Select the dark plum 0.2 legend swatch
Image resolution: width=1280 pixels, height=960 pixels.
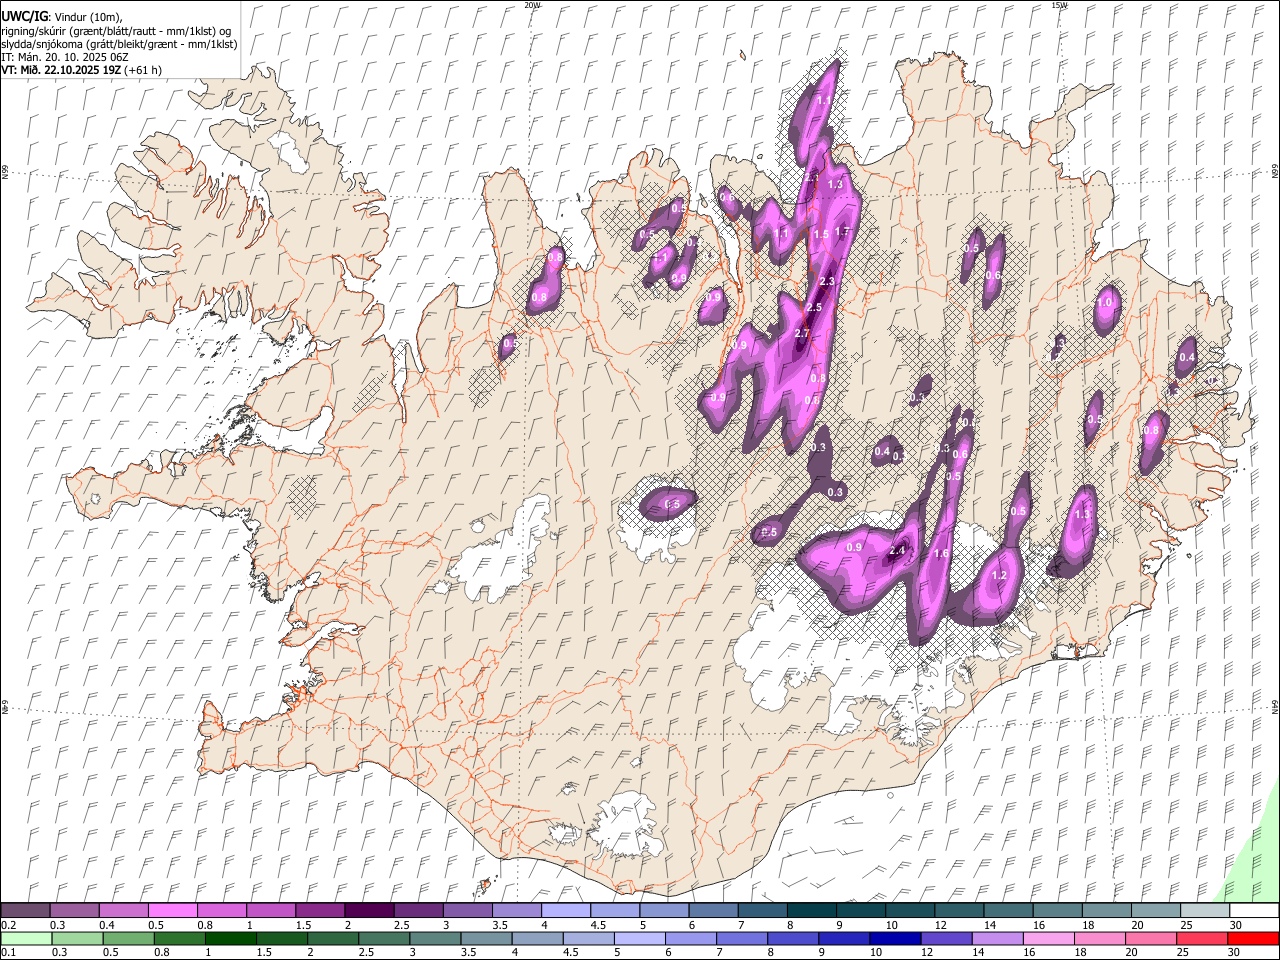[x=25, y=911]
